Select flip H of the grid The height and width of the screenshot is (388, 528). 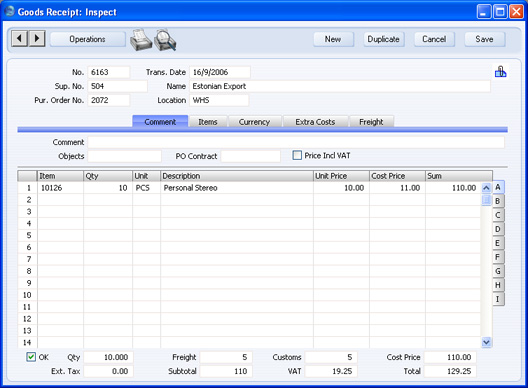tap(498, 285)
